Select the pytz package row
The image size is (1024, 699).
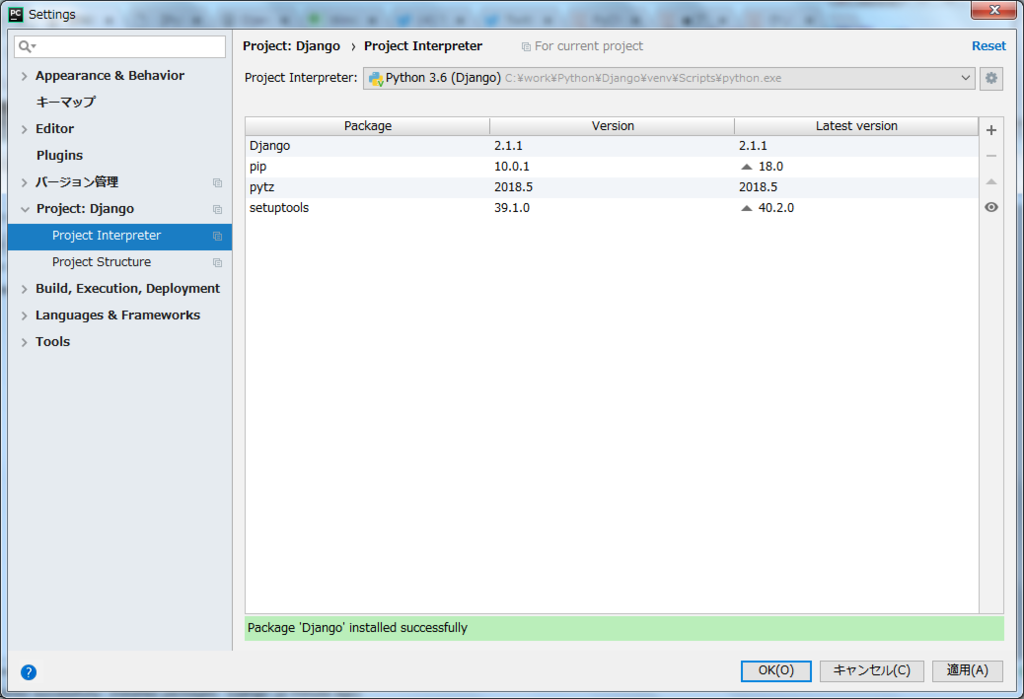pyautogui.click(x=612, y=187)
